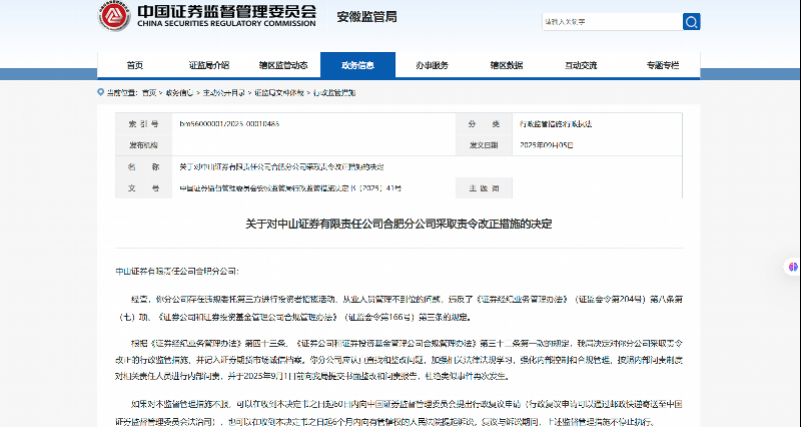The width and height of the screenshot is (801, 427).
Task: Click breadcrumb link 首页
Action: [149, 93]
